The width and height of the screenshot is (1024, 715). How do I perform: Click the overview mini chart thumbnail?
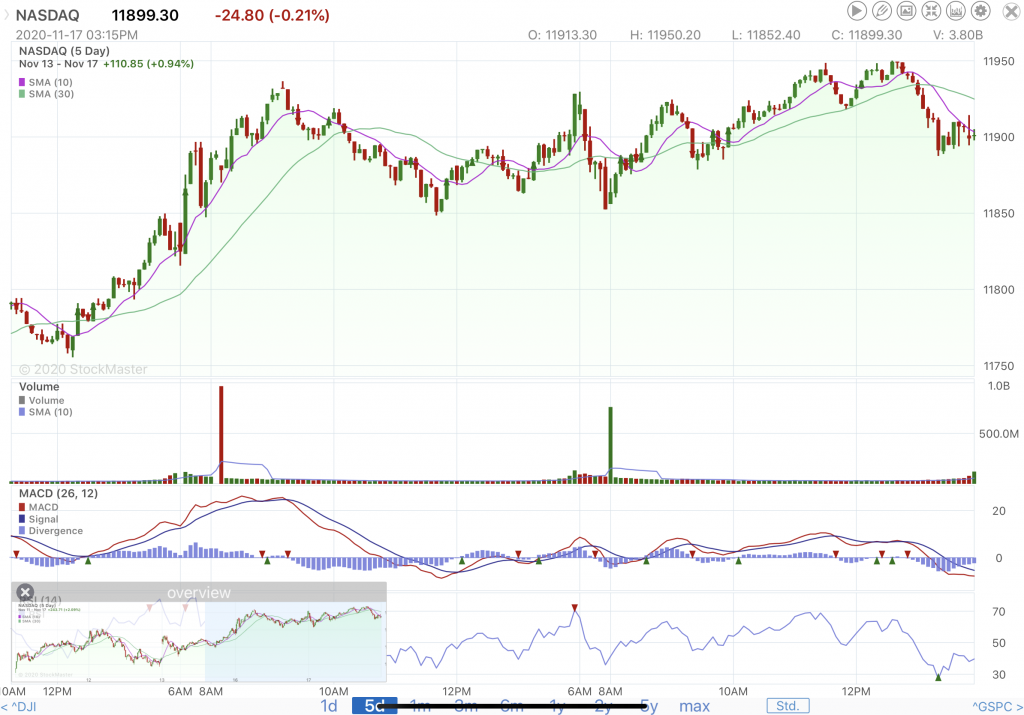[198, 640]
